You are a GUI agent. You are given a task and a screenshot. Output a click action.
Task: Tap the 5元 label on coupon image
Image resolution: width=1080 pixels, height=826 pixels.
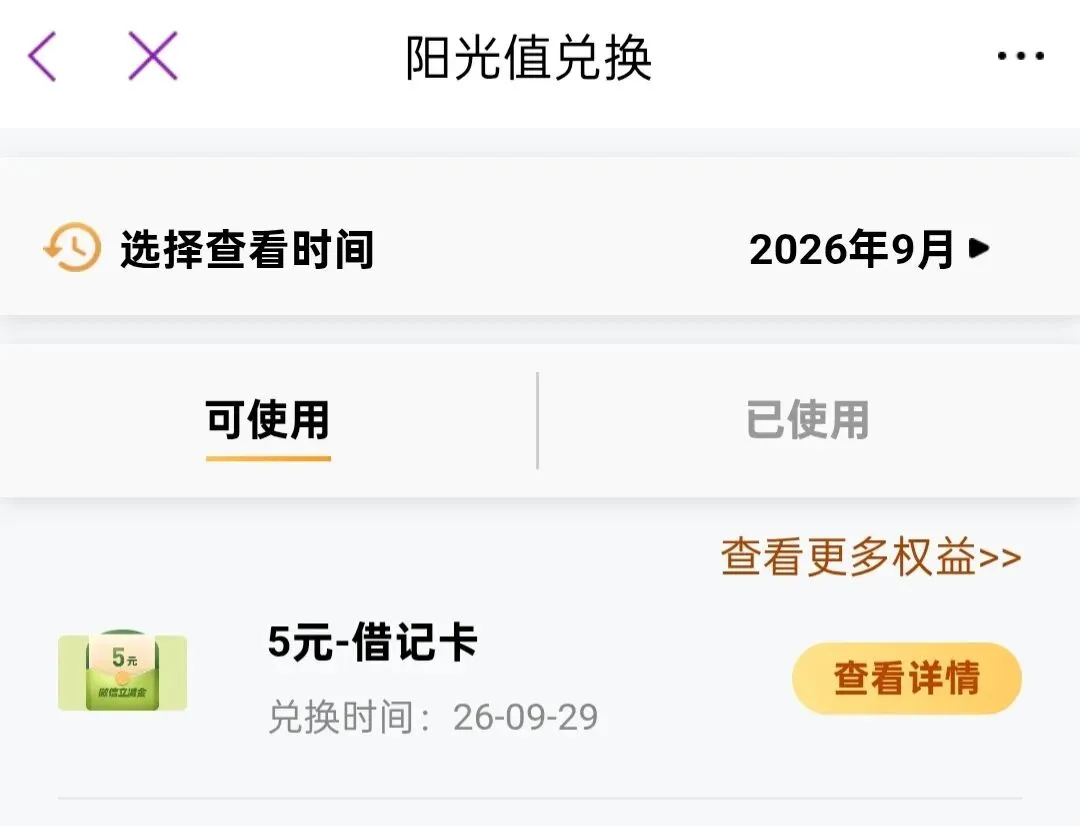125,657
